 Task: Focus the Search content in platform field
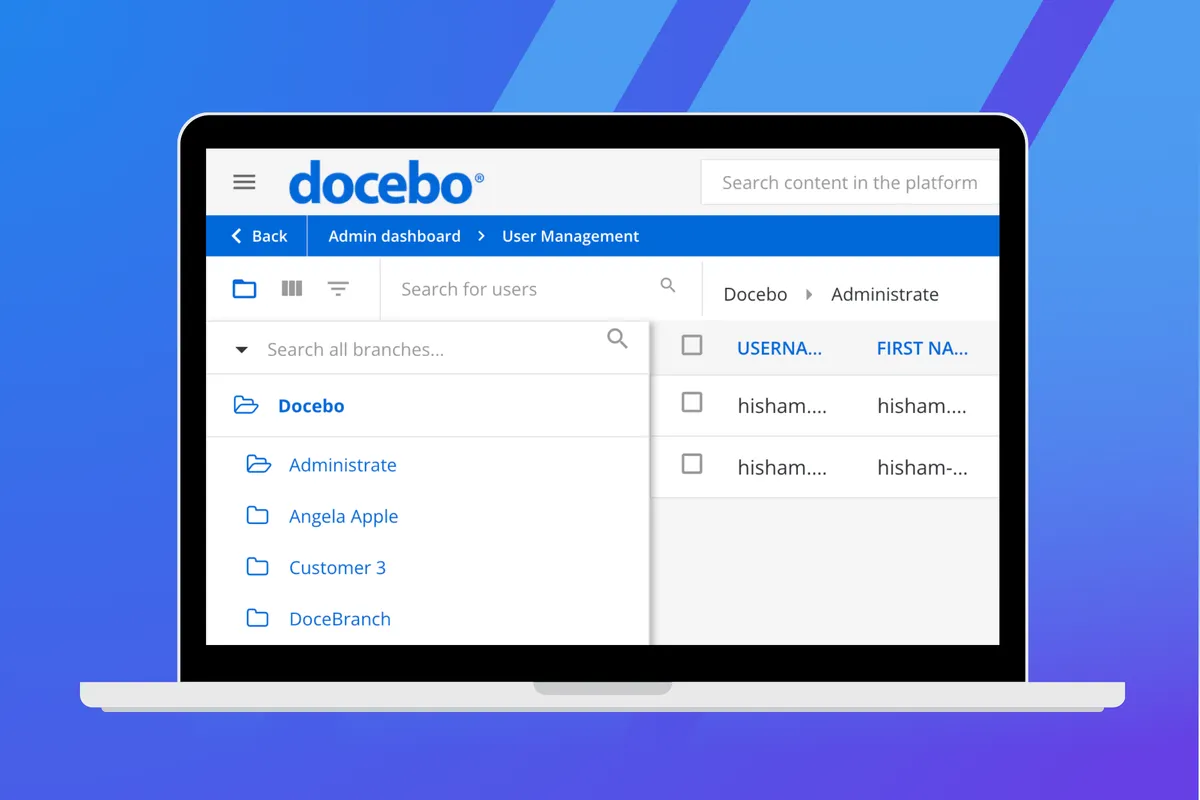(x=850, y=182)
